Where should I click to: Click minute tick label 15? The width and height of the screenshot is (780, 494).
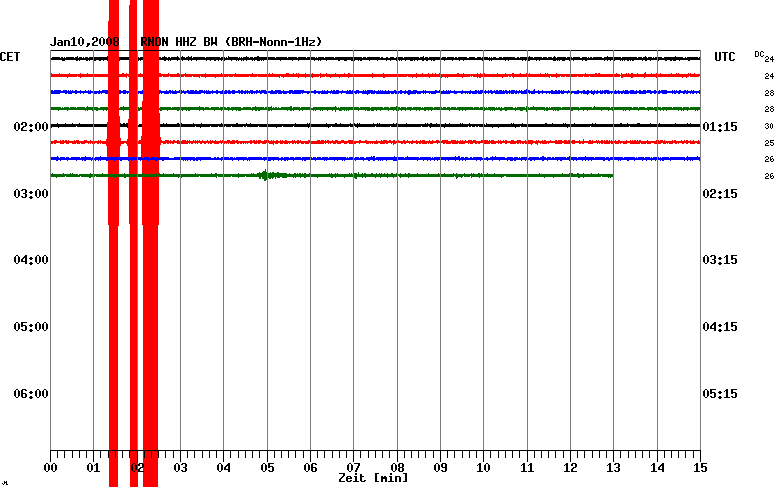tap(700, 468)
